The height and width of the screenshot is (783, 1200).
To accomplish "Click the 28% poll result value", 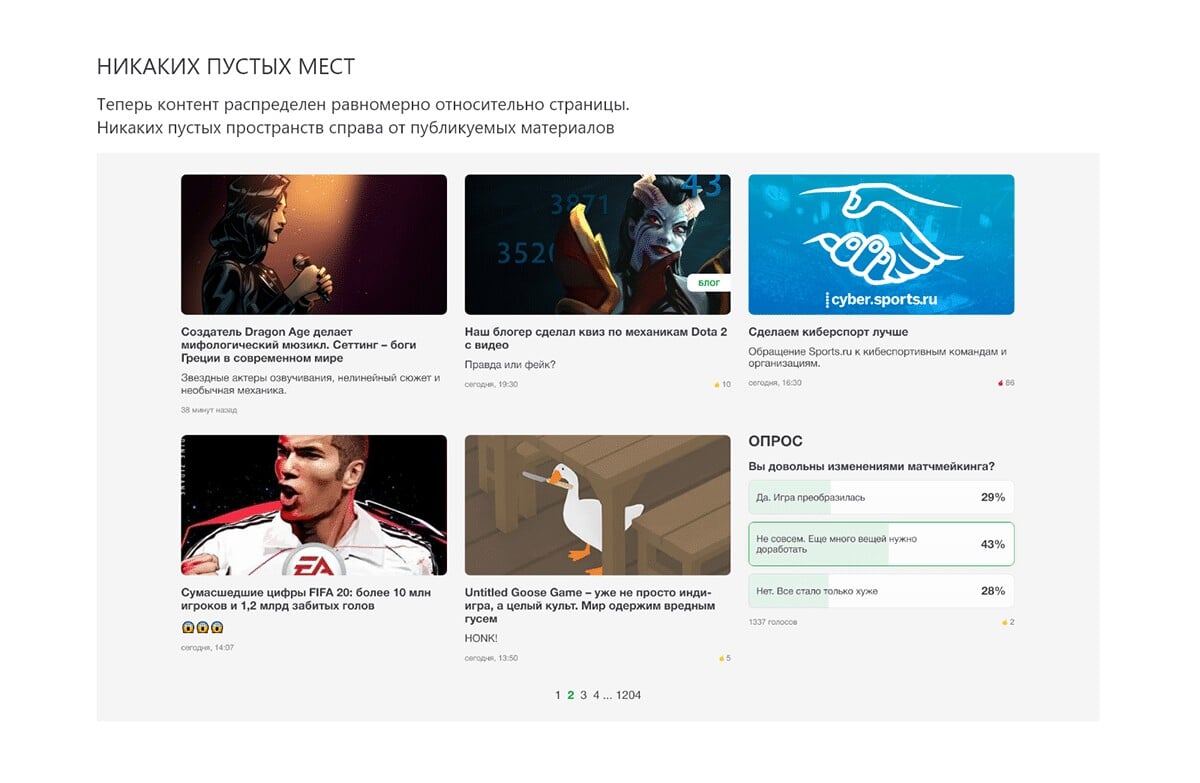I will pyautogui.click(x=992, y=591).
